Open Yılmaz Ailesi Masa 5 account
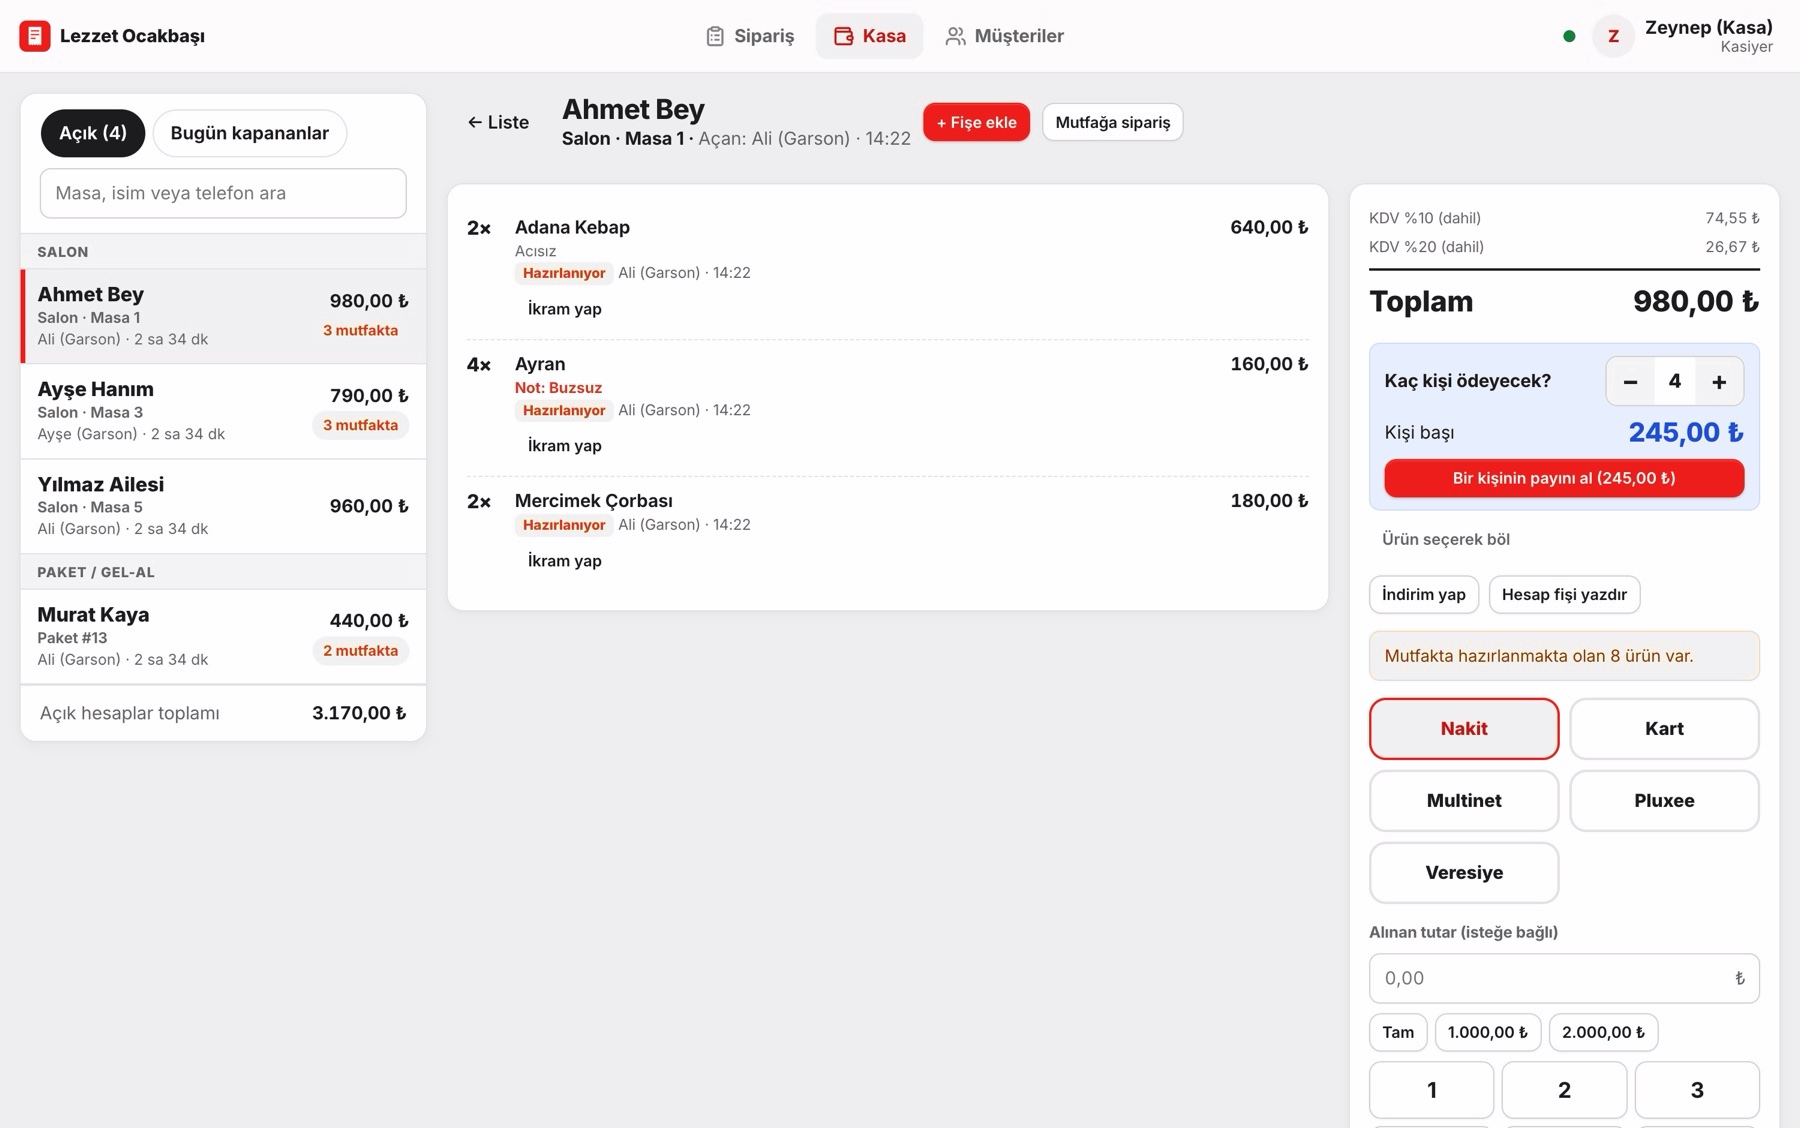Viewport: 1800px width, 1128px height. tap(223, 506)
